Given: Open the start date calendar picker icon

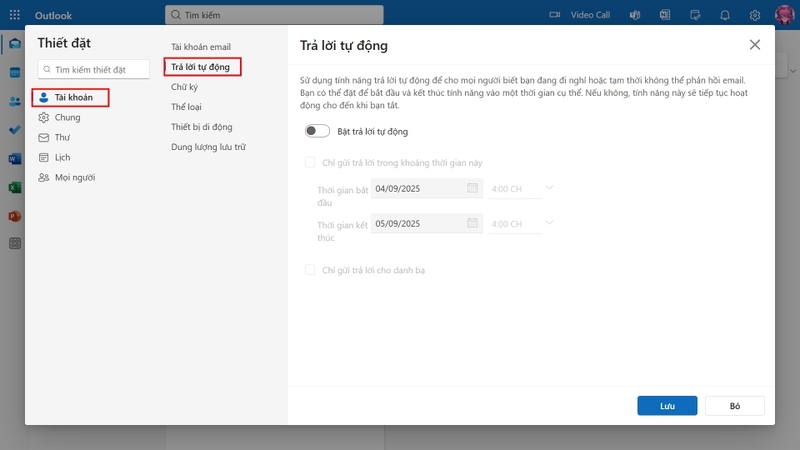Looking at the screenshot, I should (x=472, y=188).
